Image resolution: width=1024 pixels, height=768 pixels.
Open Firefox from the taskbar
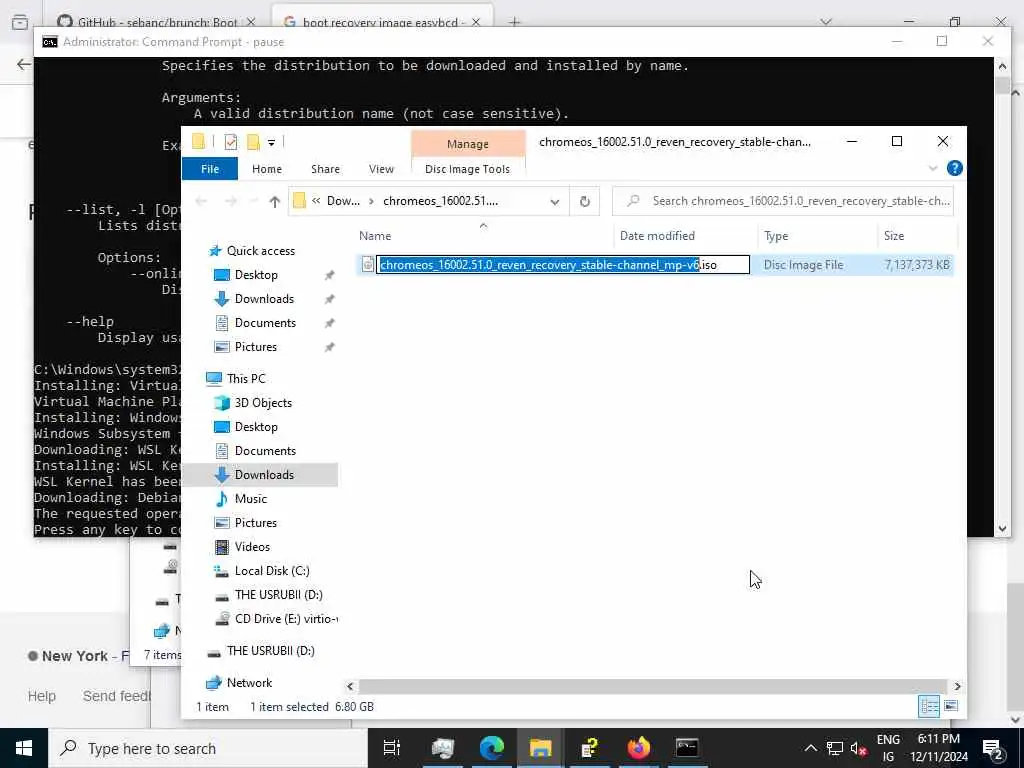coord(639,748)
